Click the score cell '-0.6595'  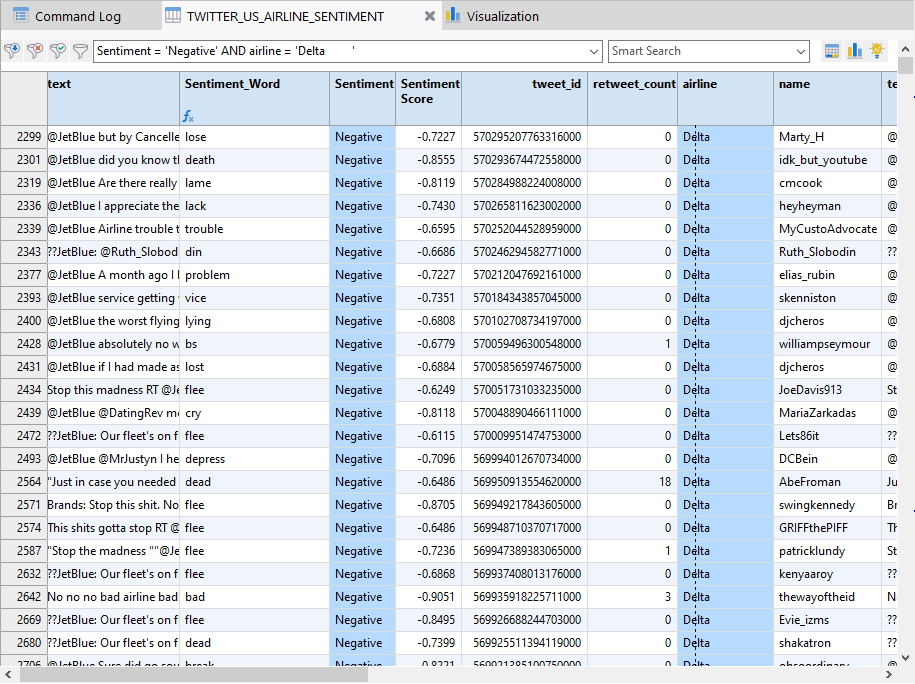tap(428, 229)
